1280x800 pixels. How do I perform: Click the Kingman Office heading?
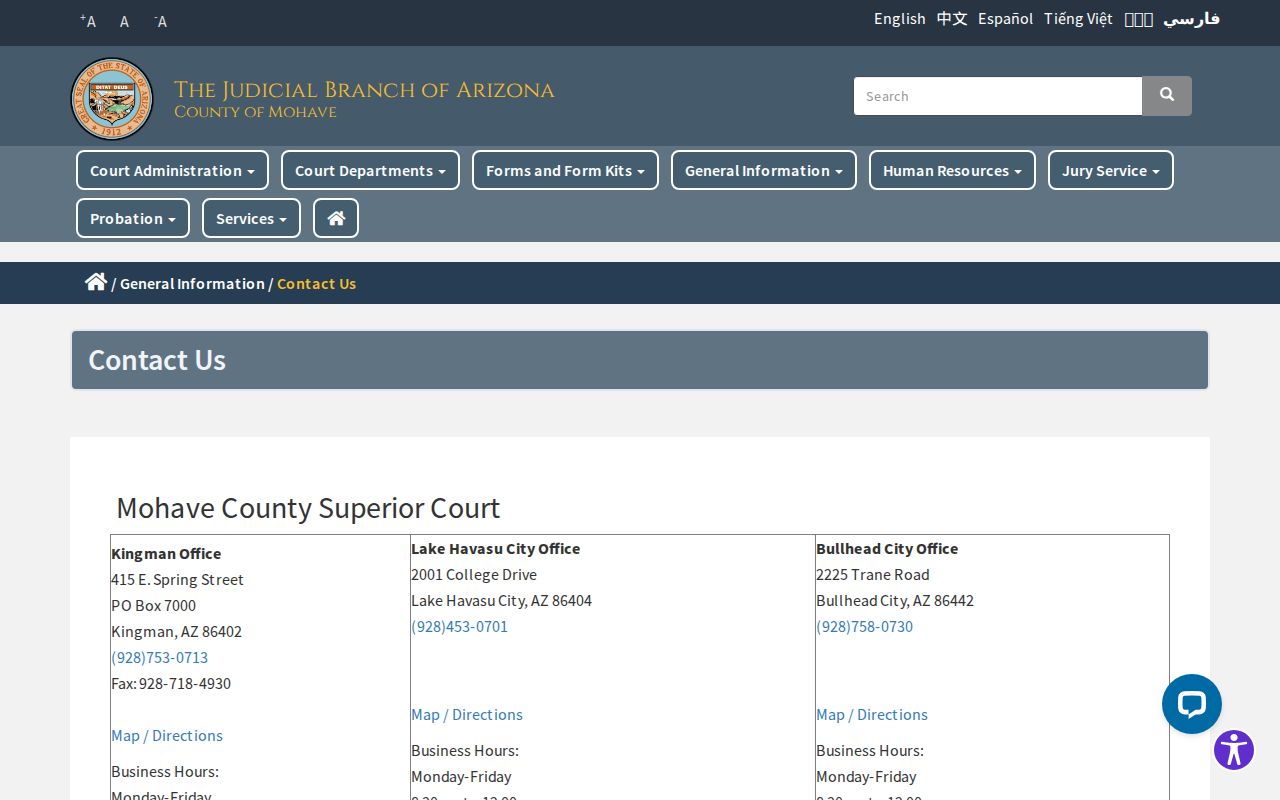(166, 553)
